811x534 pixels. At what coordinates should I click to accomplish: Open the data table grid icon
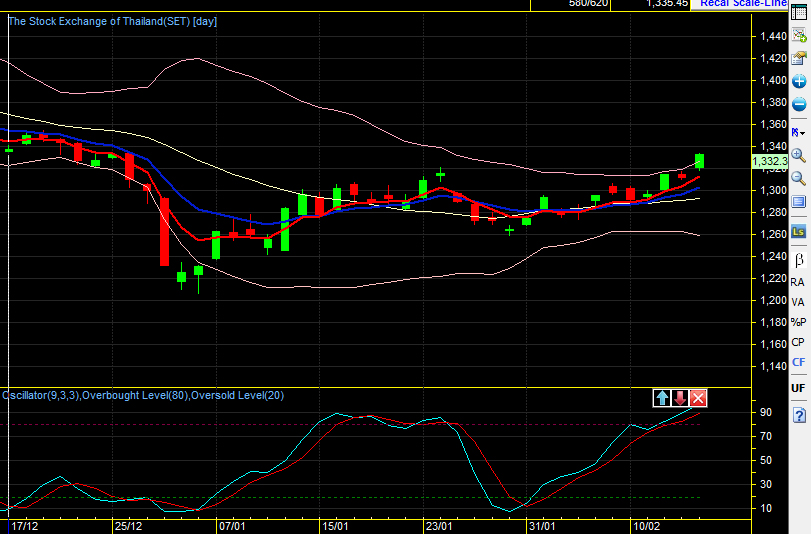(x=799, y=12)
